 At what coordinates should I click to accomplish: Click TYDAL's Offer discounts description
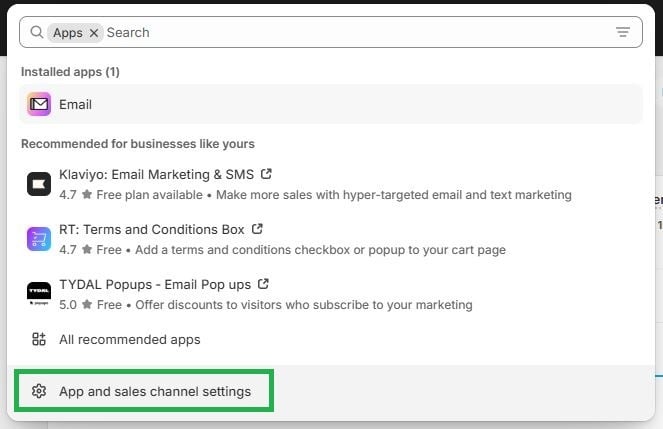coord(304,305)
